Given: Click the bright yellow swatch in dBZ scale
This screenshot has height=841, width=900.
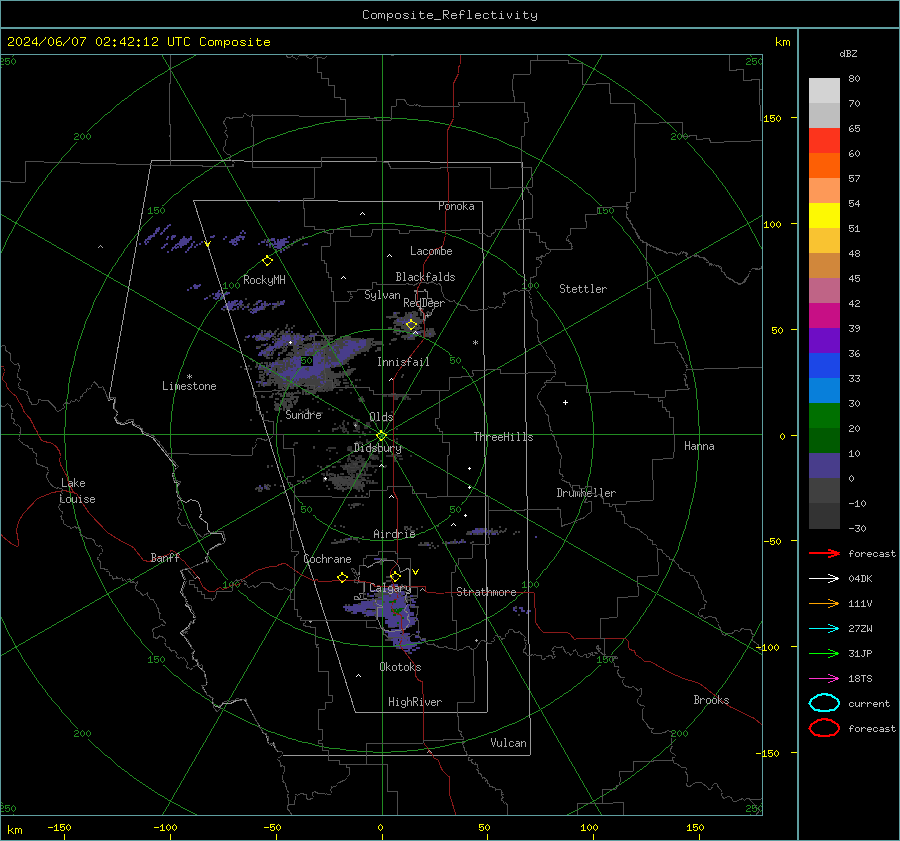Looking at the screenshot, I should [x=824, y=216].
